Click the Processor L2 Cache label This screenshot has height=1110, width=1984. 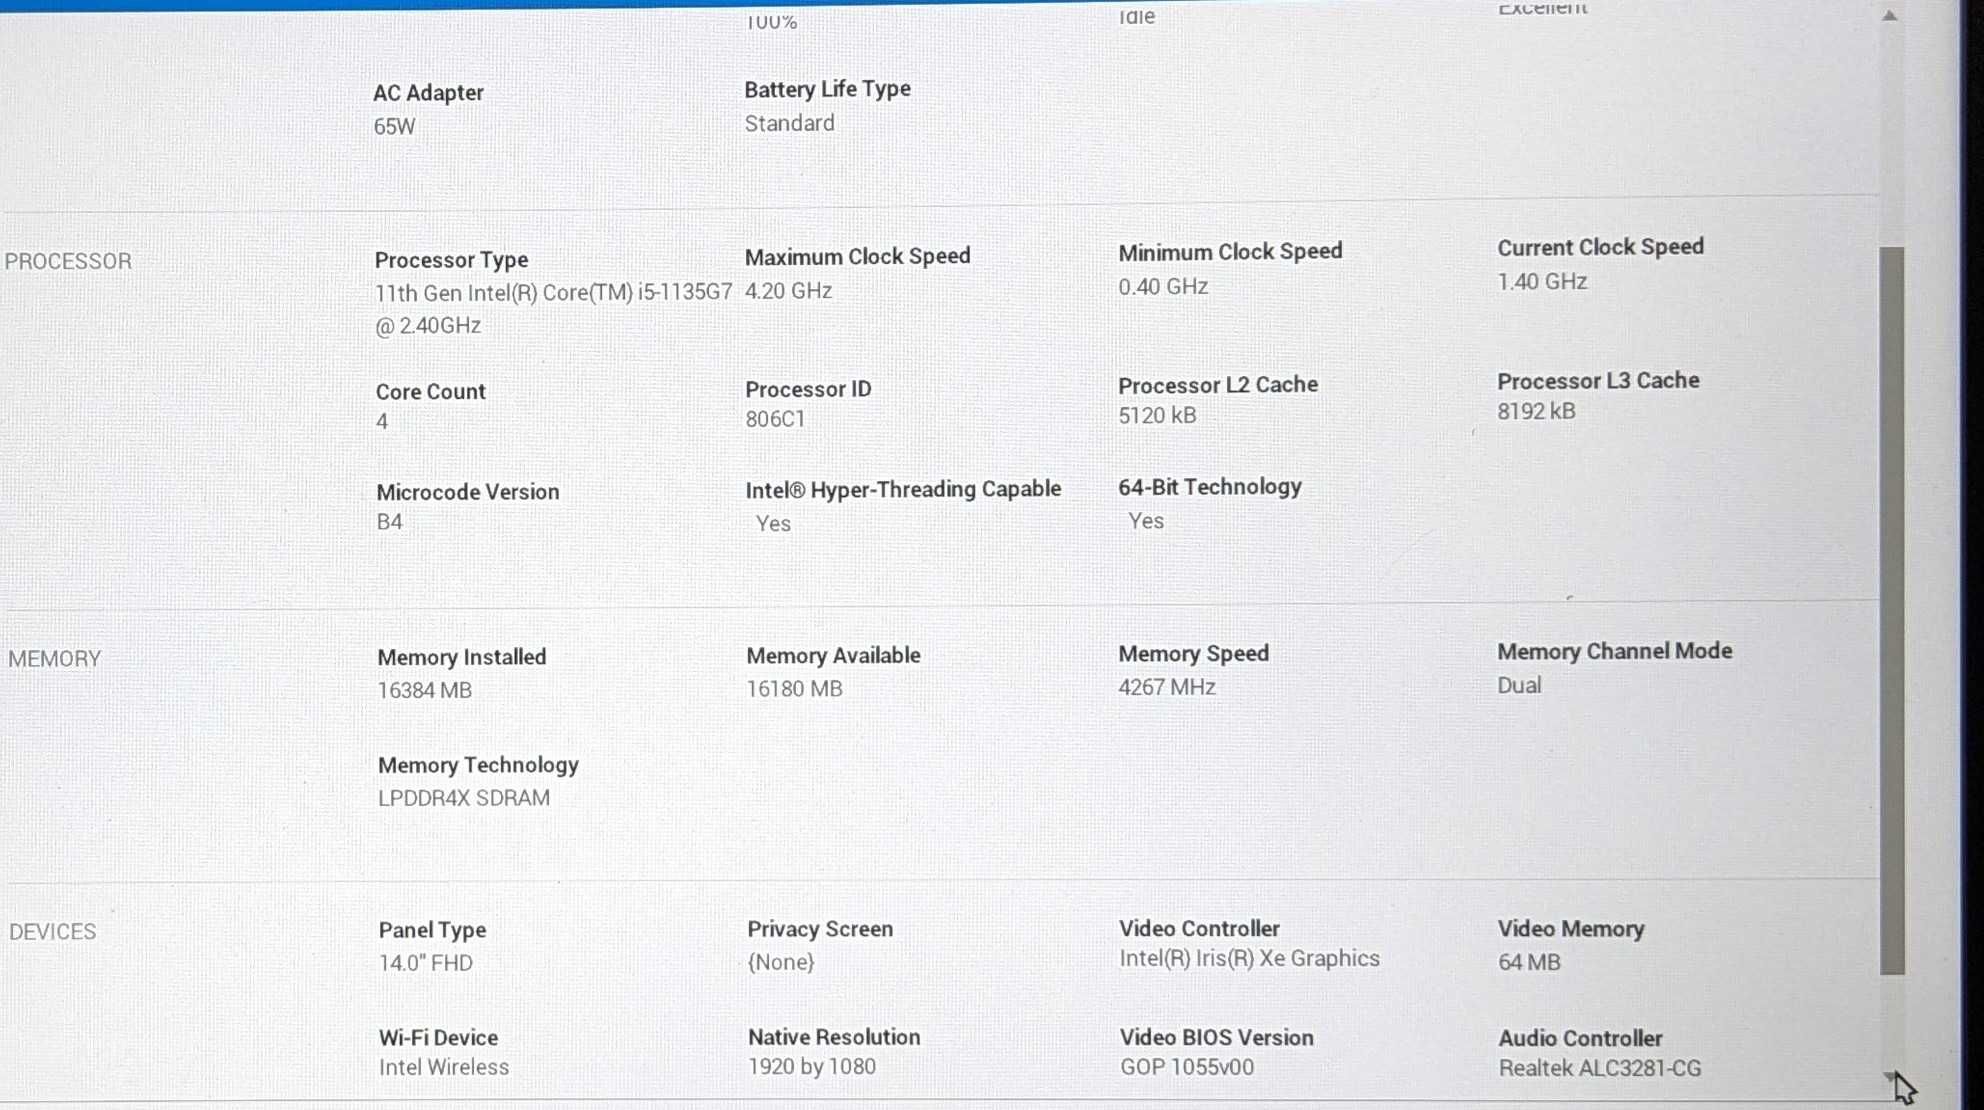click(1218, 385)
